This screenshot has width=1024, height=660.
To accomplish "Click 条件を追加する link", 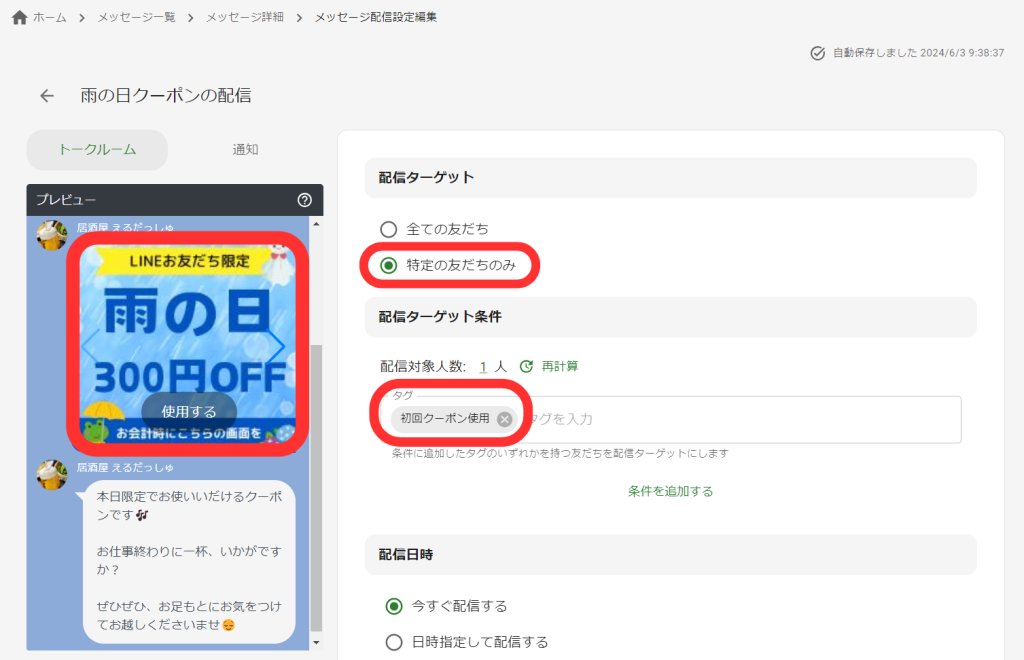I will [x=670, y=491].
